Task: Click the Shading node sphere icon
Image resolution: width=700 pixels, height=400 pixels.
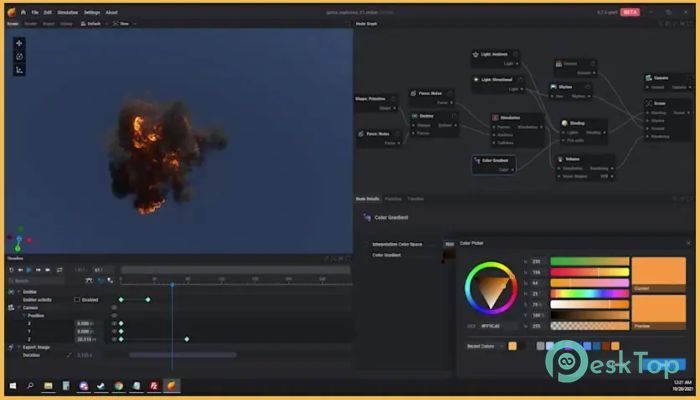Action: coord(564,123)
